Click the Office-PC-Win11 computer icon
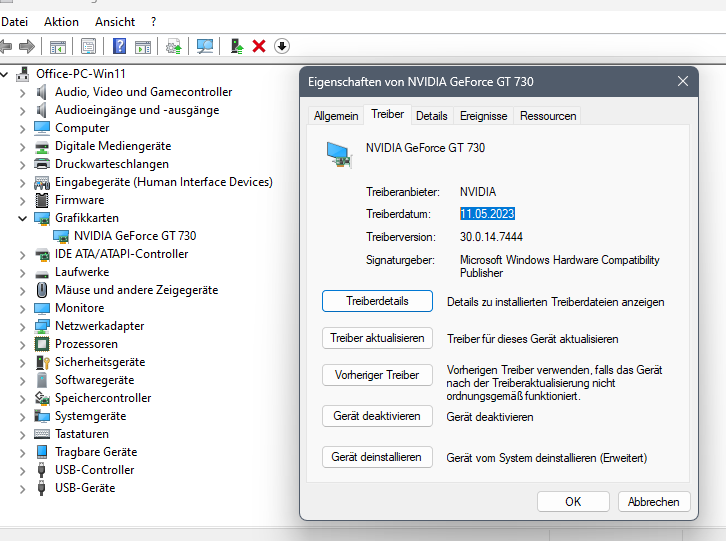 [x=22, y=74]
